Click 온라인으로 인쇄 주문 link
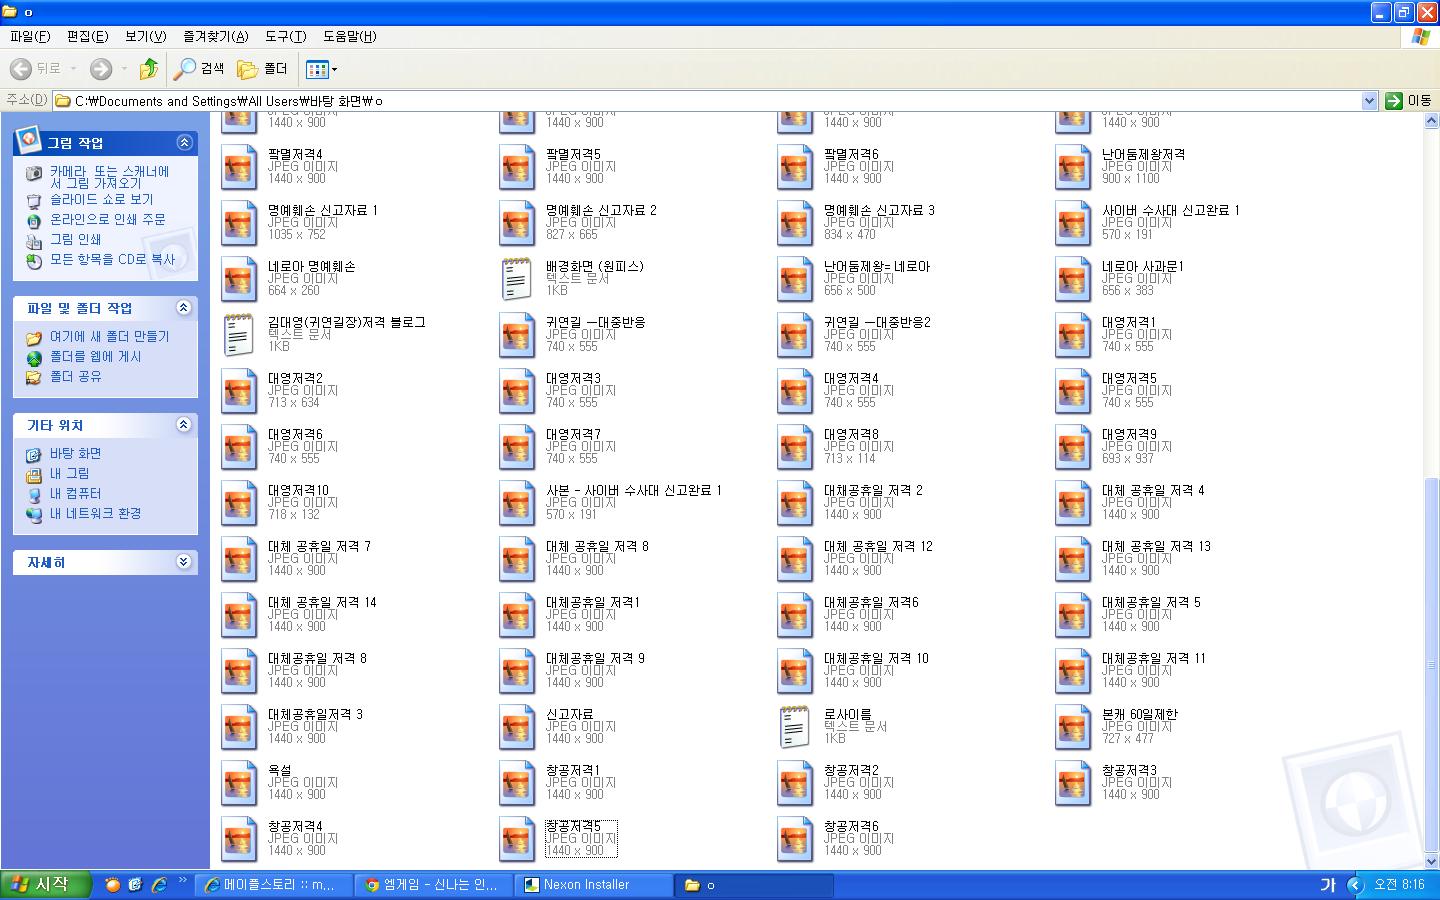 (x=108, y=219)
